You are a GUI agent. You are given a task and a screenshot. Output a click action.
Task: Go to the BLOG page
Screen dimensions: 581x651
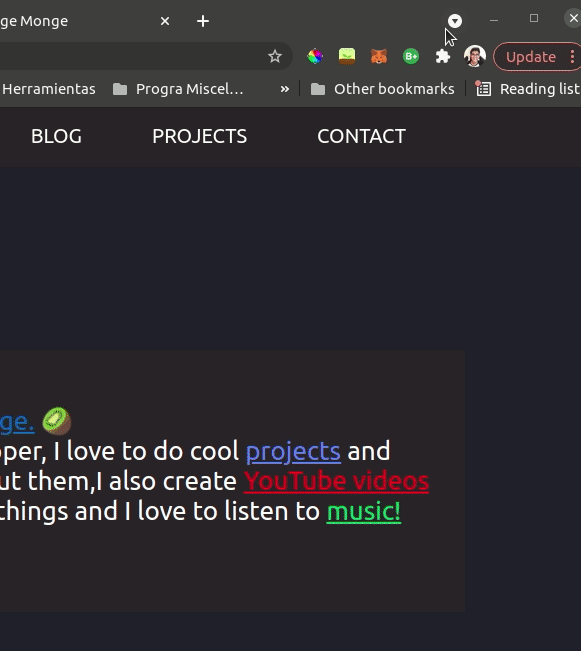click(x=56, y=136)
